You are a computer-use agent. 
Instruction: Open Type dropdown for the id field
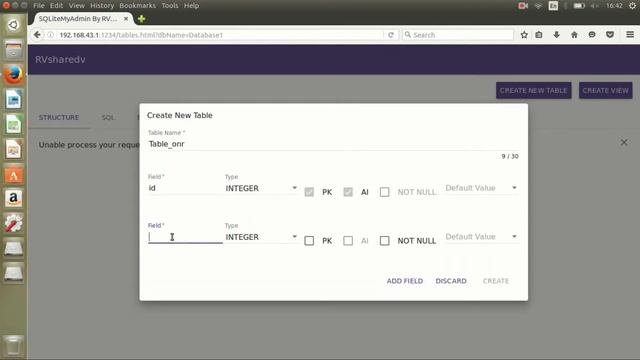(261, 188)
